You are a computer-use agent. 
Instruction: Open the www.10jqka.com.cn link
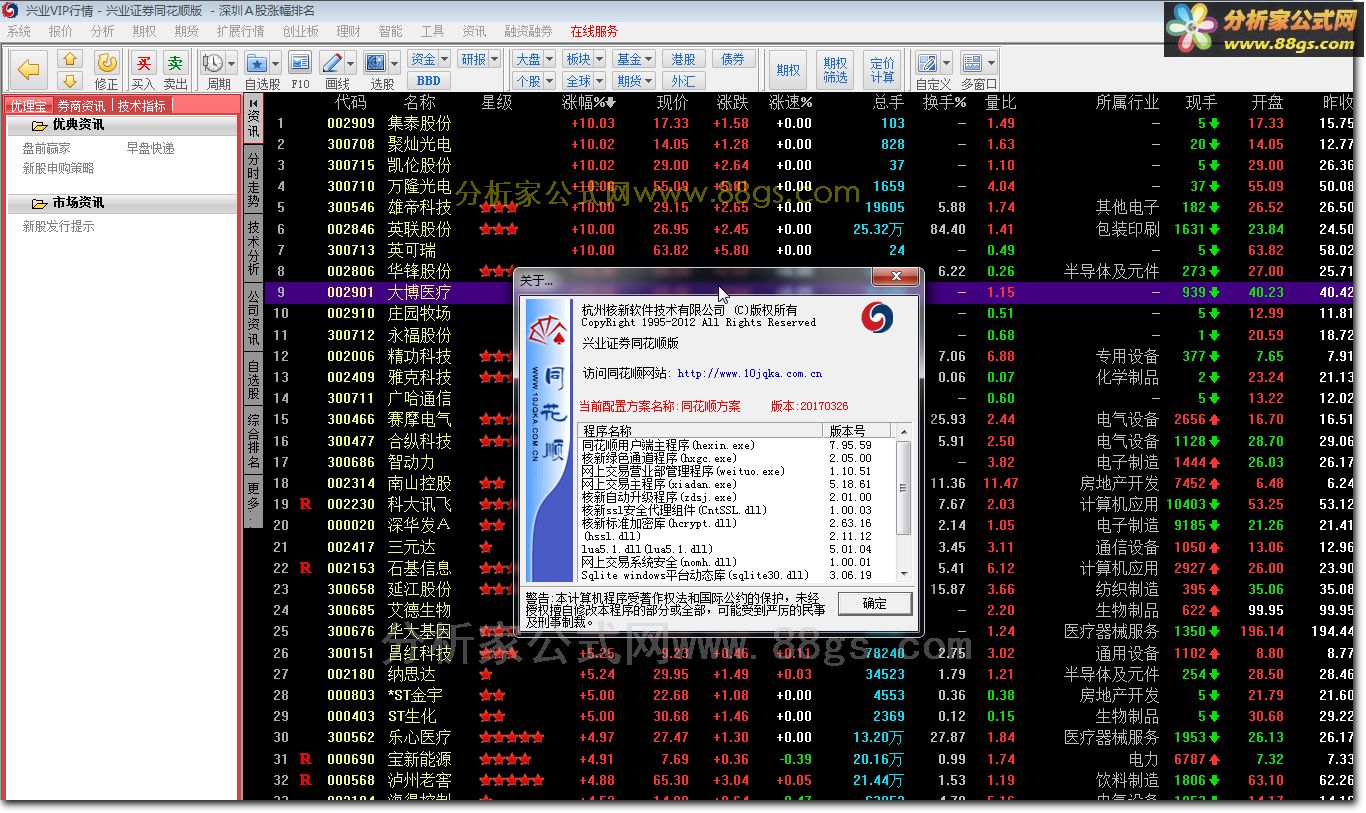click(750, 373)
